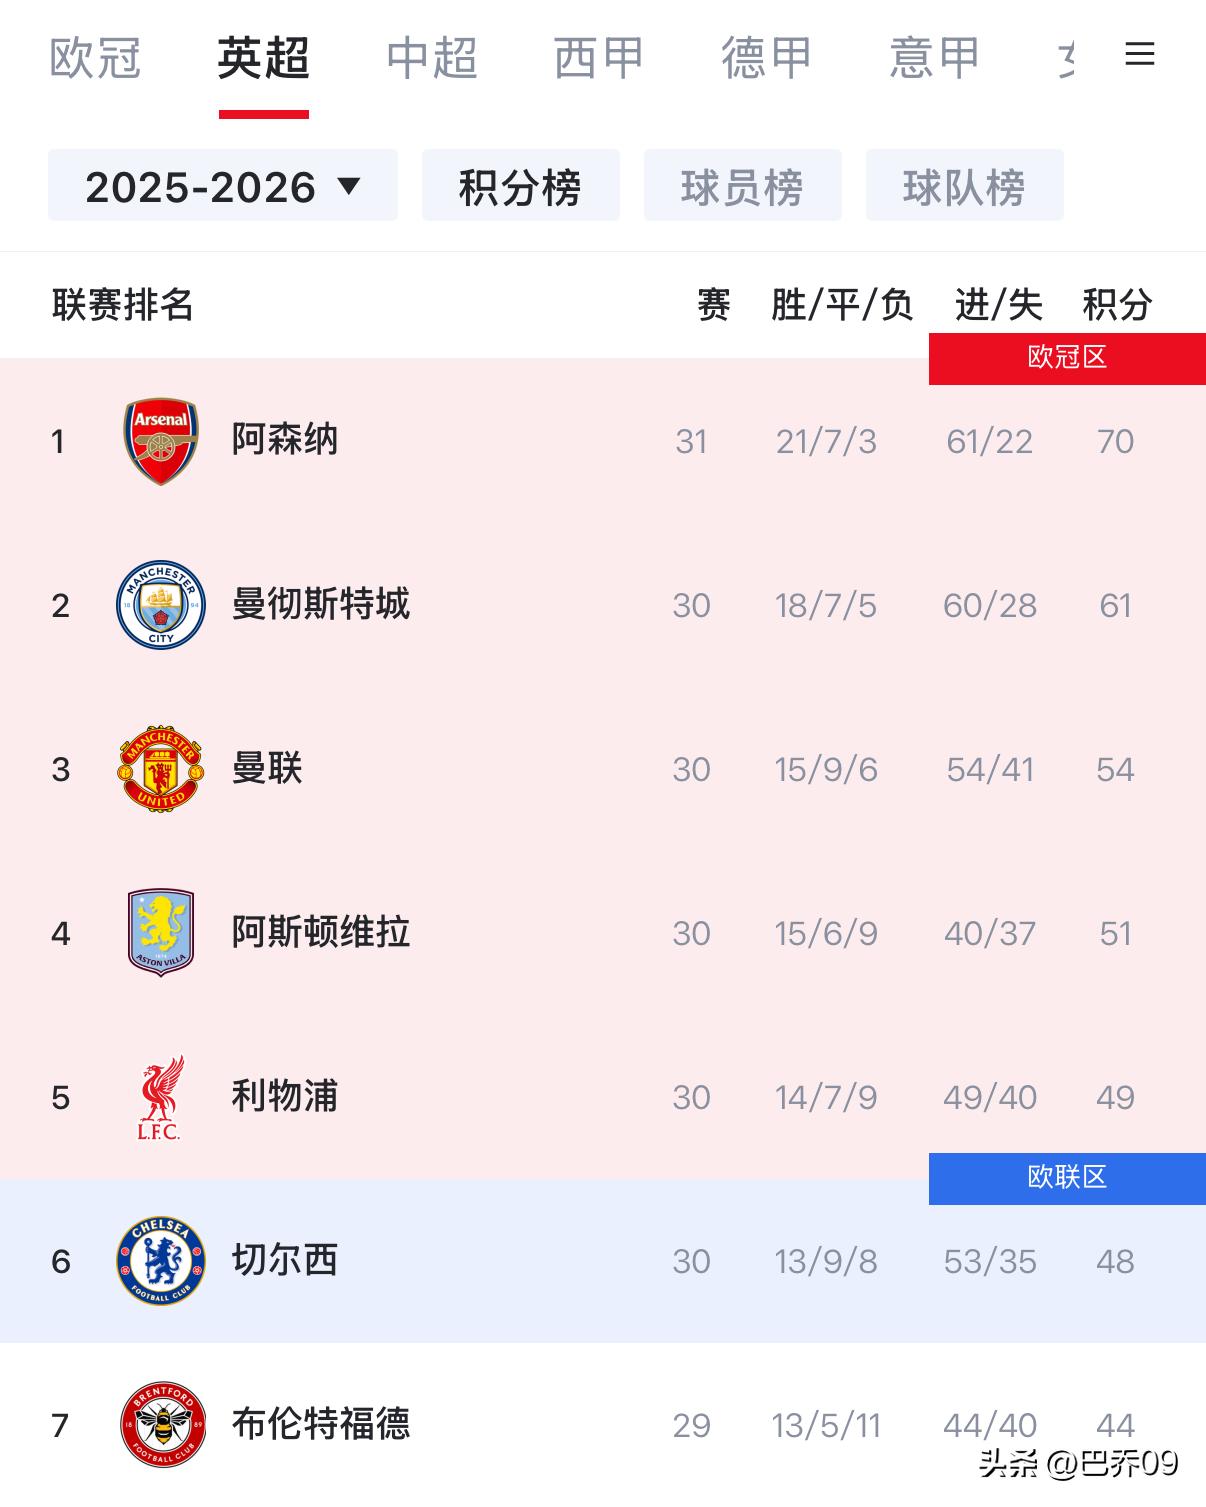Open the 意甲 league tab
Screen dimensions: 1206x1507
[934, 58]
